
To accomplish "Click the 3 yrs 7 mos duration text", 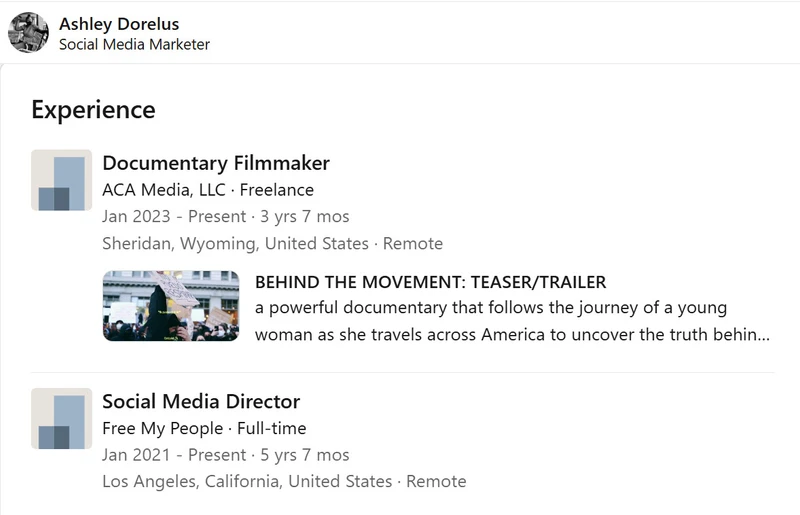I will pyautogui.click(x=305, y=216).
